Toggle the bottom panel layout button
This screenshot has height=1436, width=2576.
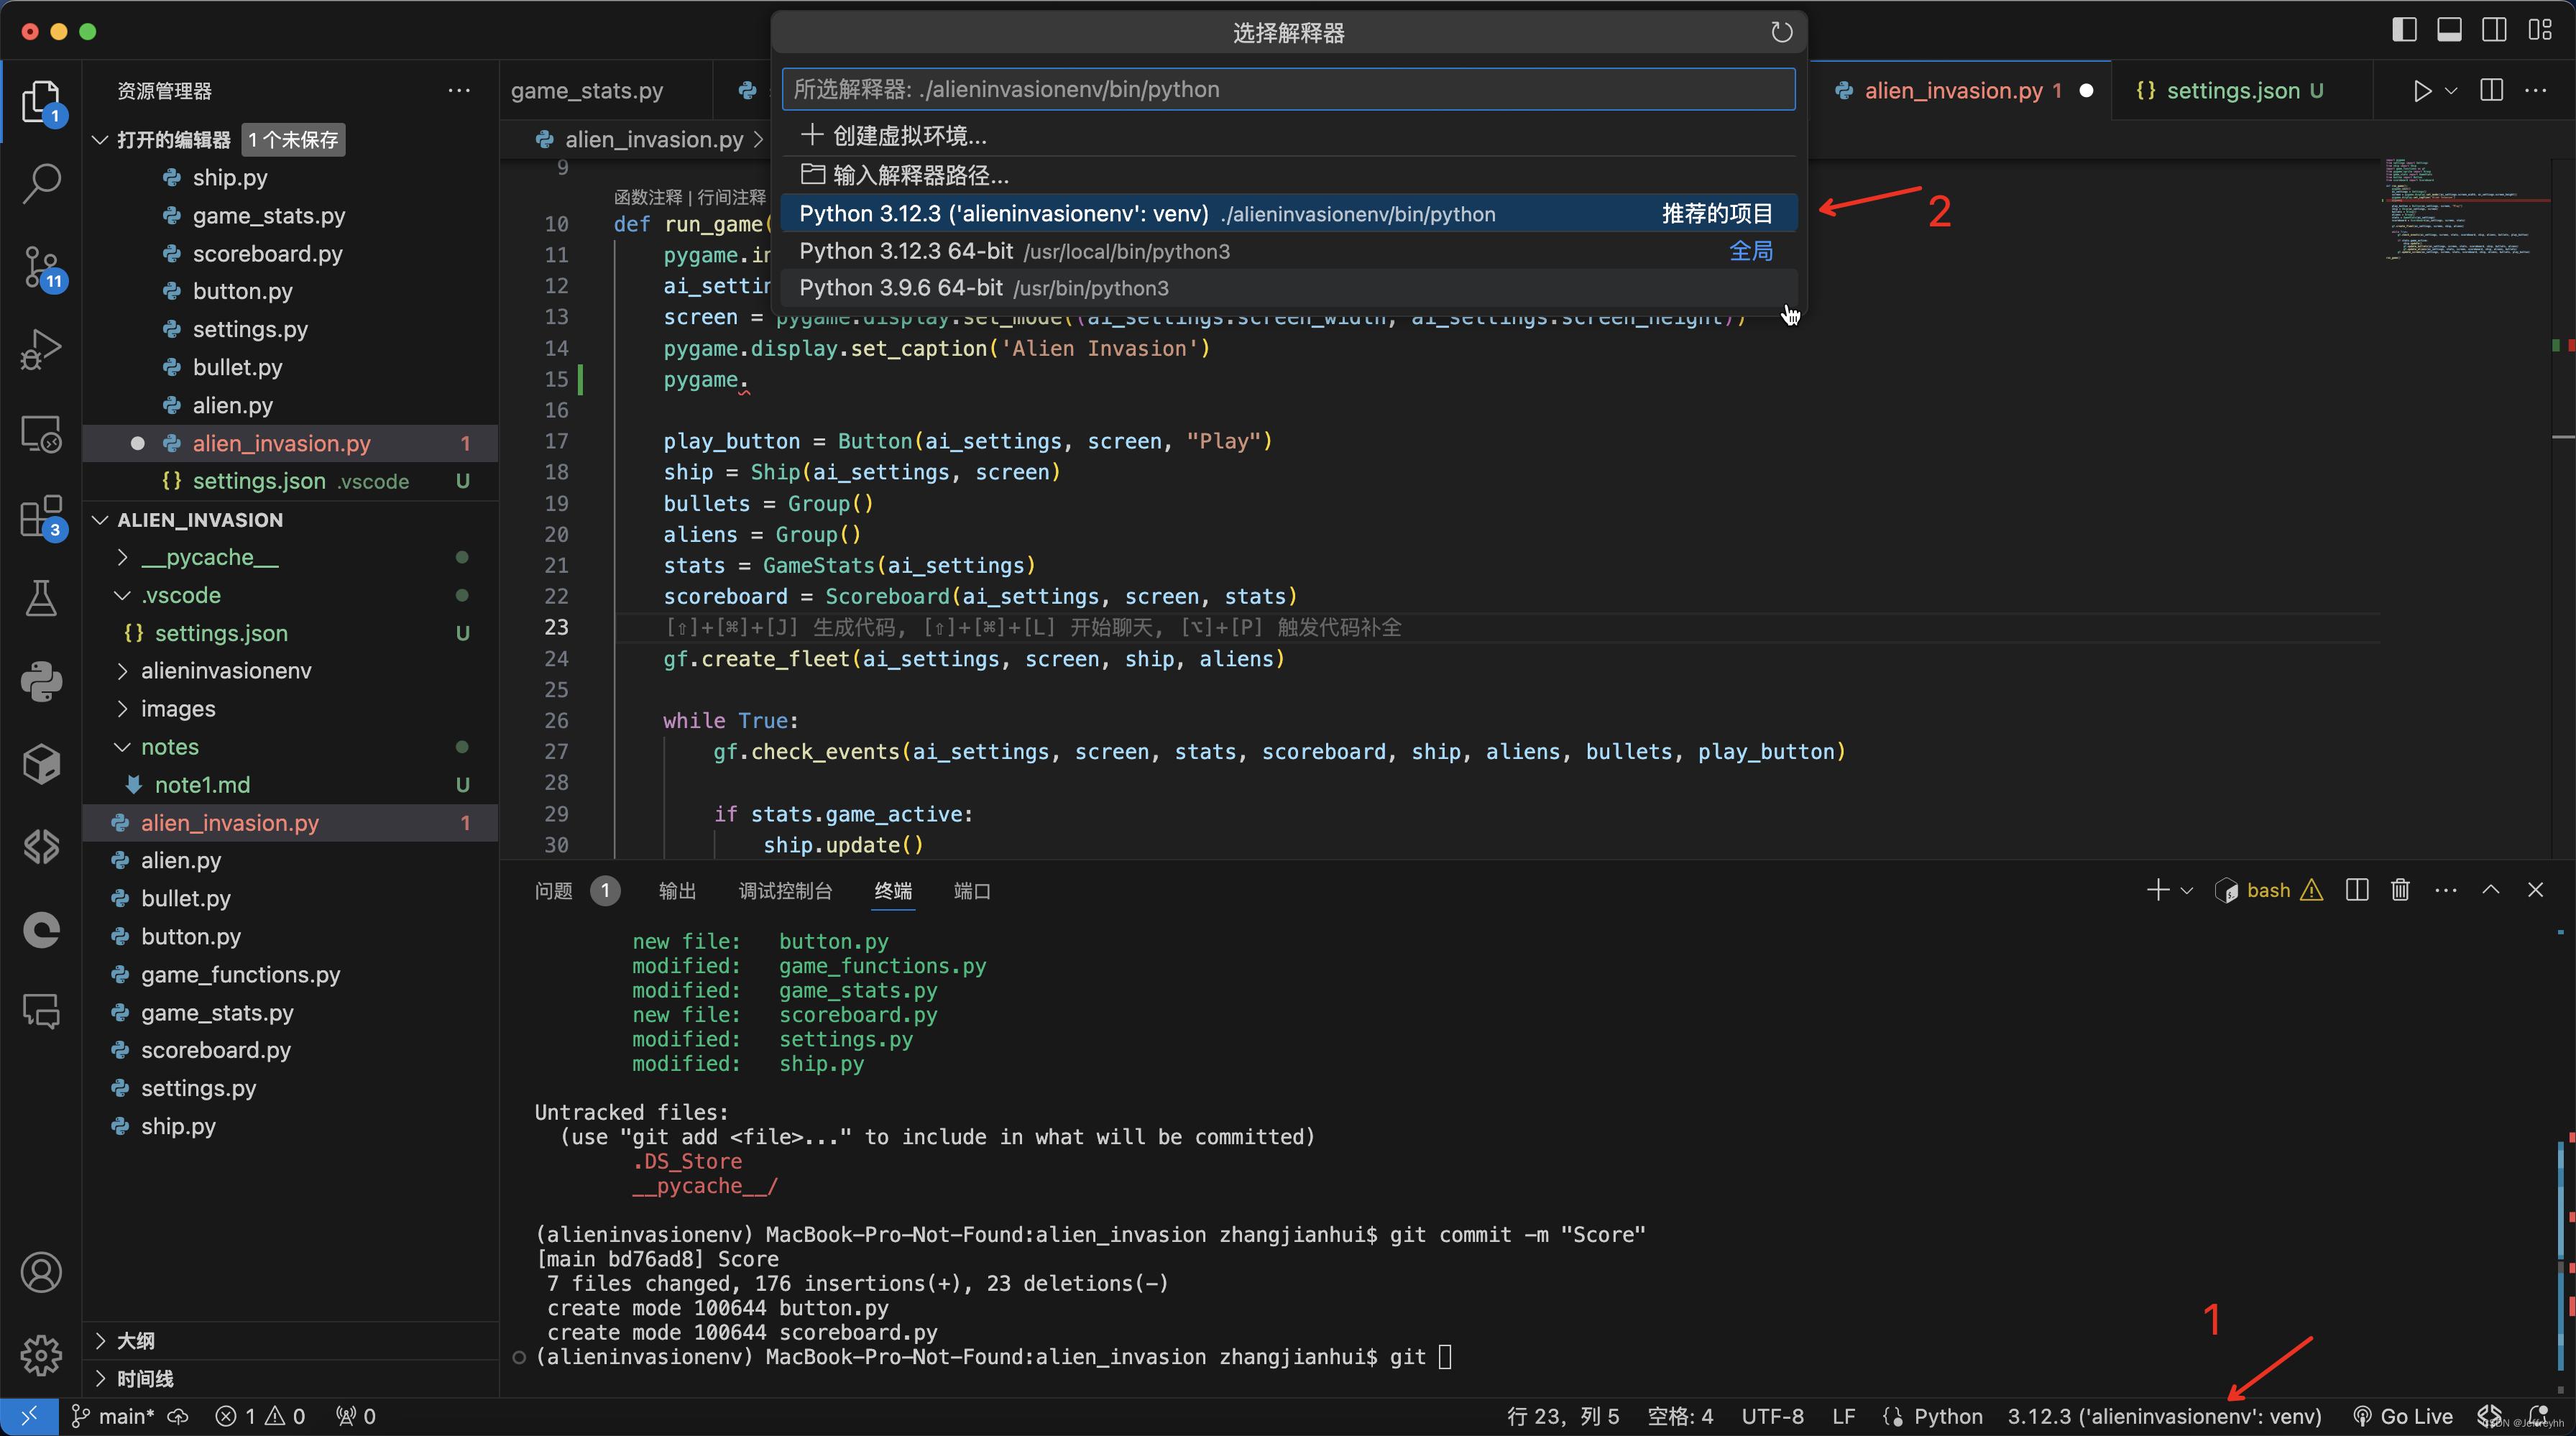(2449, 30)
